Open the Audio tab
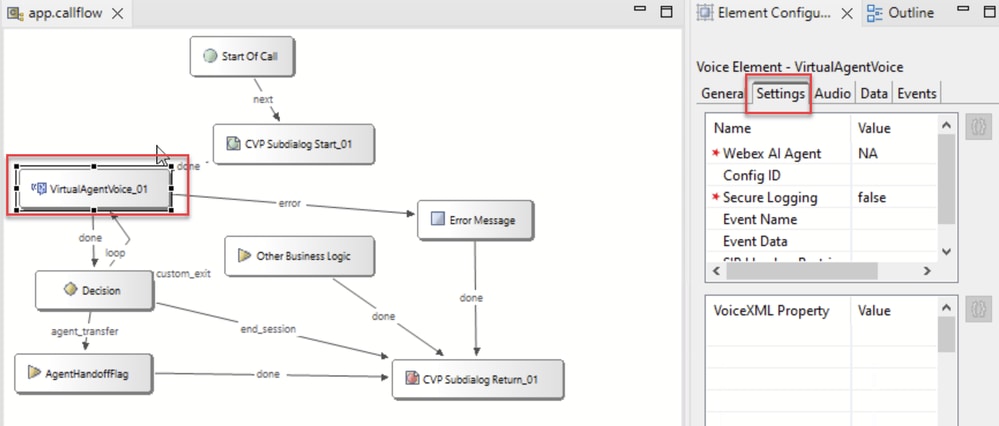Viewport: 999px width, 426px height. 833,93
